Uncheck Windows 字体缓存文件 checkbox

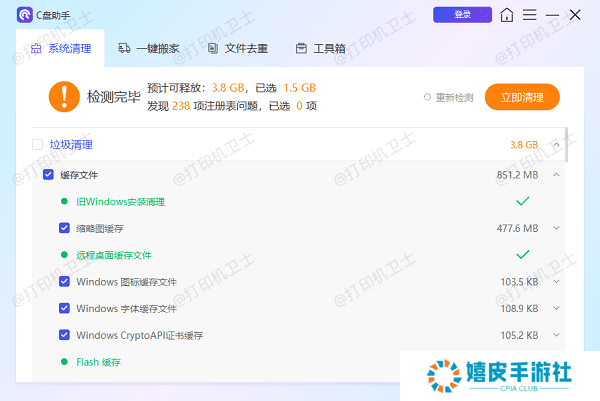[x=64, y=308]
